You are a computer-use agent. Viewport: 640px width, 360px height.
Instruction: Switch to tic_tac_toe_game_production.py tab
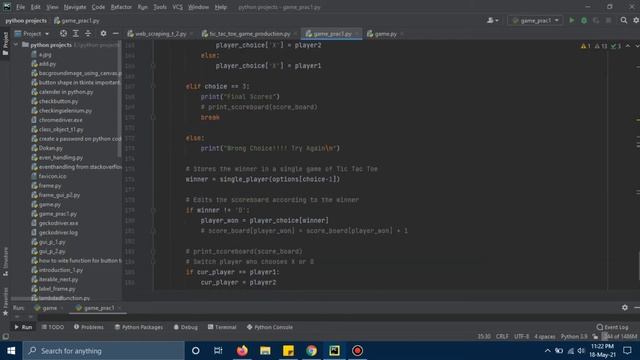(x=249, y=34)
